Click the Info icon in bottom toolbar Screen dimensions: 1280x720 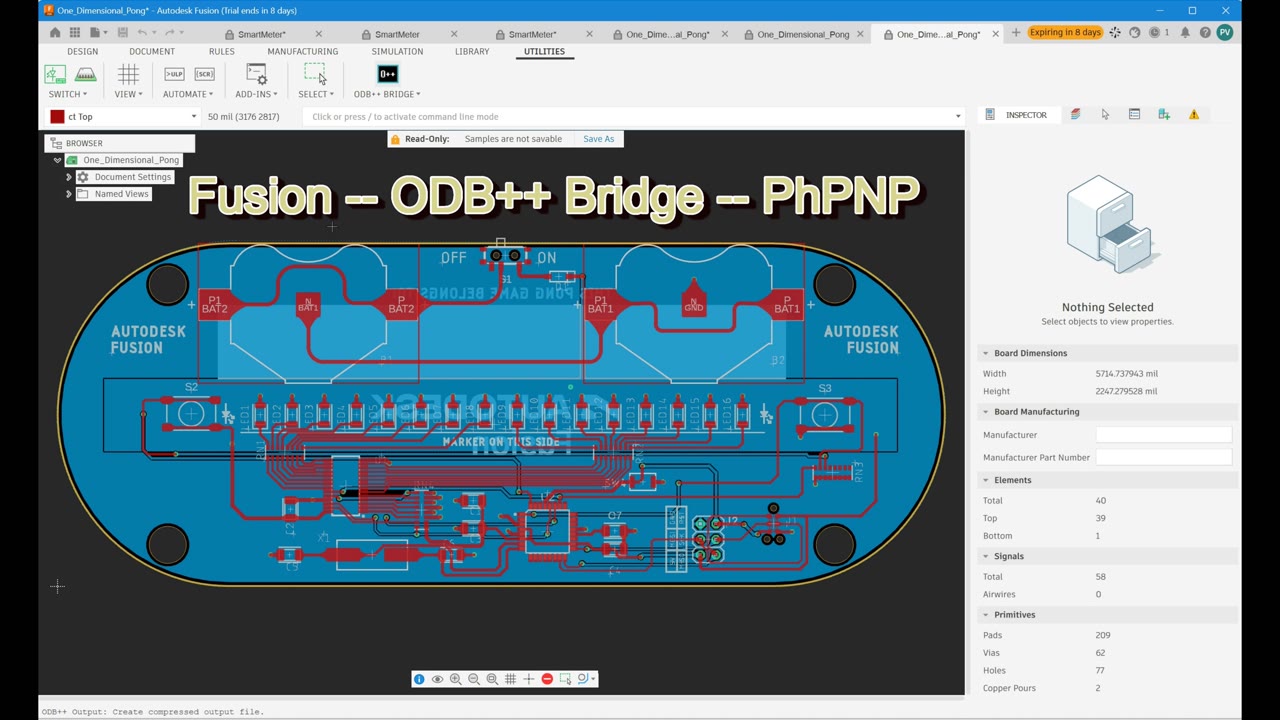point(419,679)
